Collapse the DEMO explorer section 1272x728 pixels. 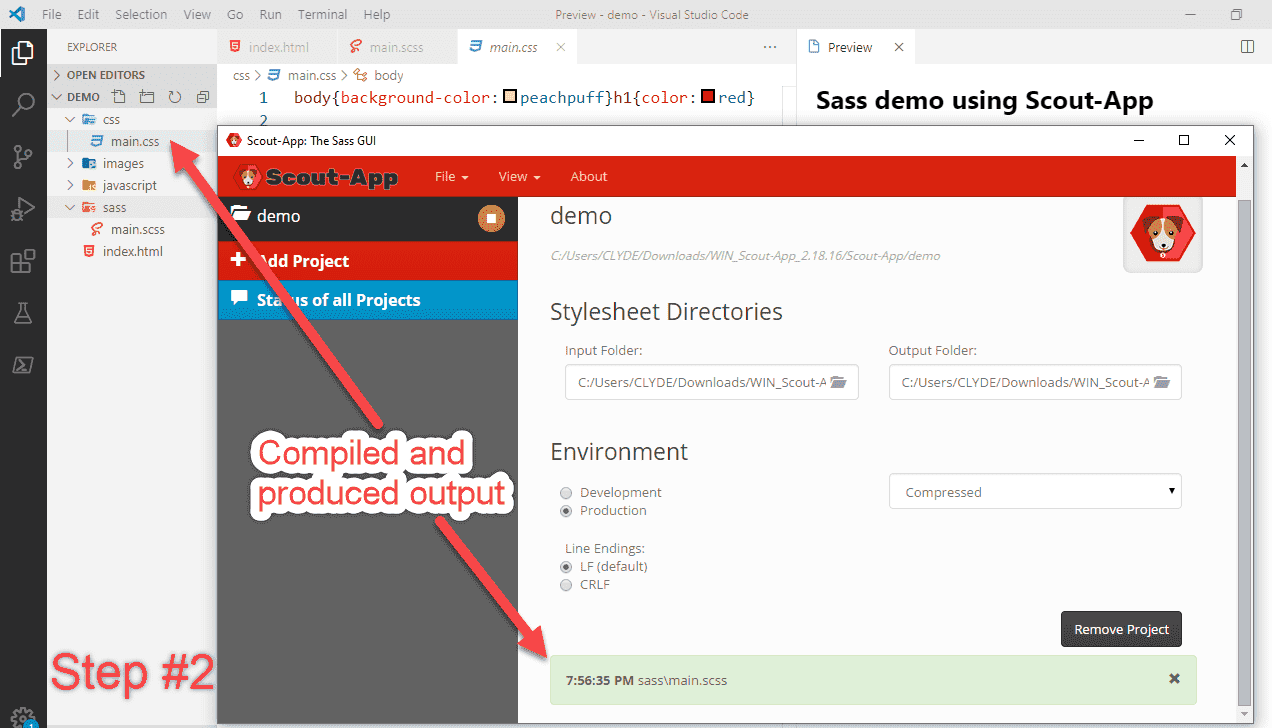57,97
